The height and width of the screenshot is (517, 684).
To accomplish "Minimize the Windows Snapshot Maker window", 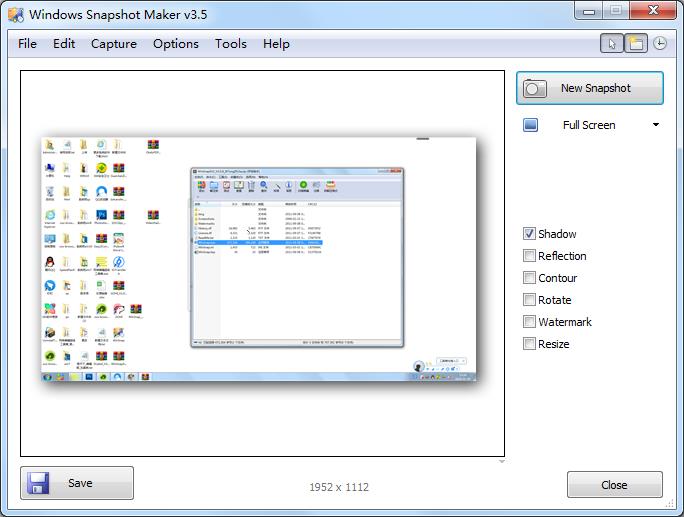I will coord(589,11).
